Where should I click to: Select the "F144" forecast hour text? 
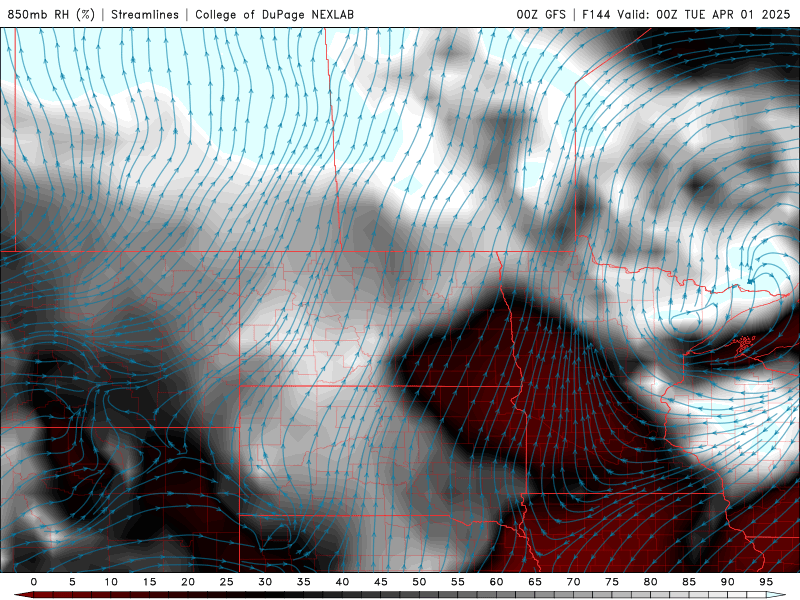coord(596,14)
